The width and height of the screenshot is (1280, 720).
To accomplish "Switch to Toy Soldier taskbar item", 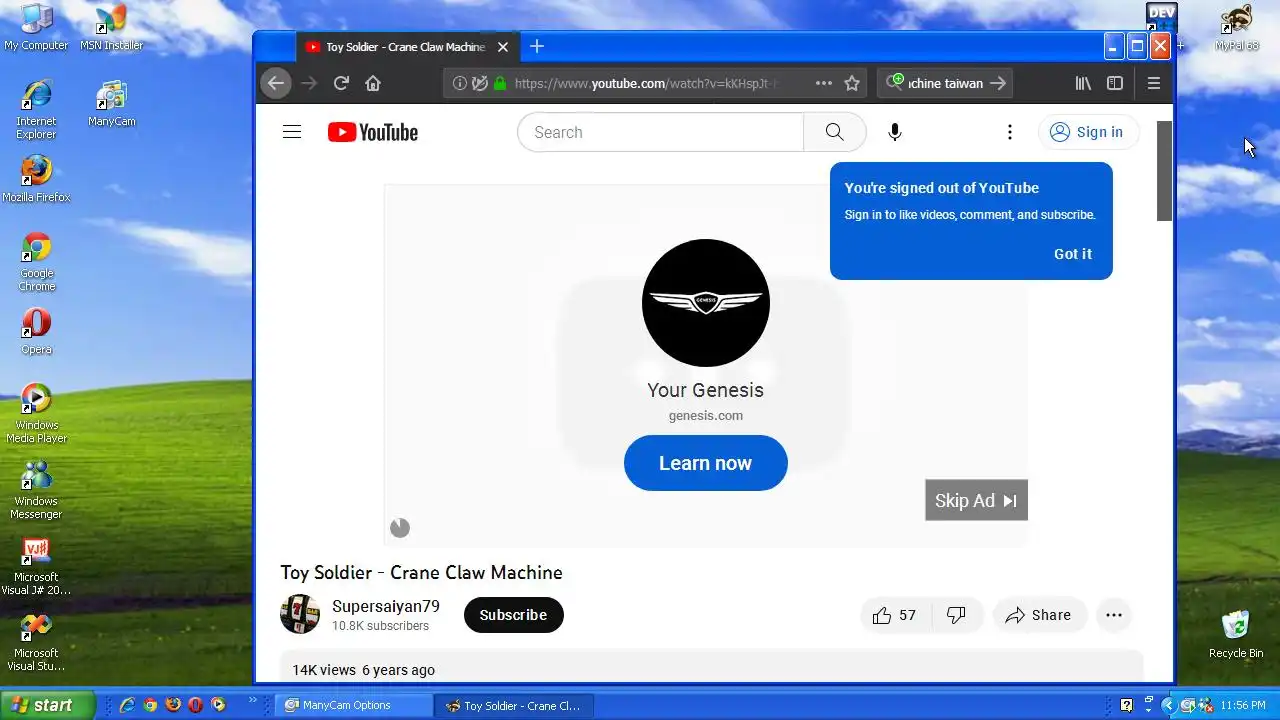I will point(513,705).
